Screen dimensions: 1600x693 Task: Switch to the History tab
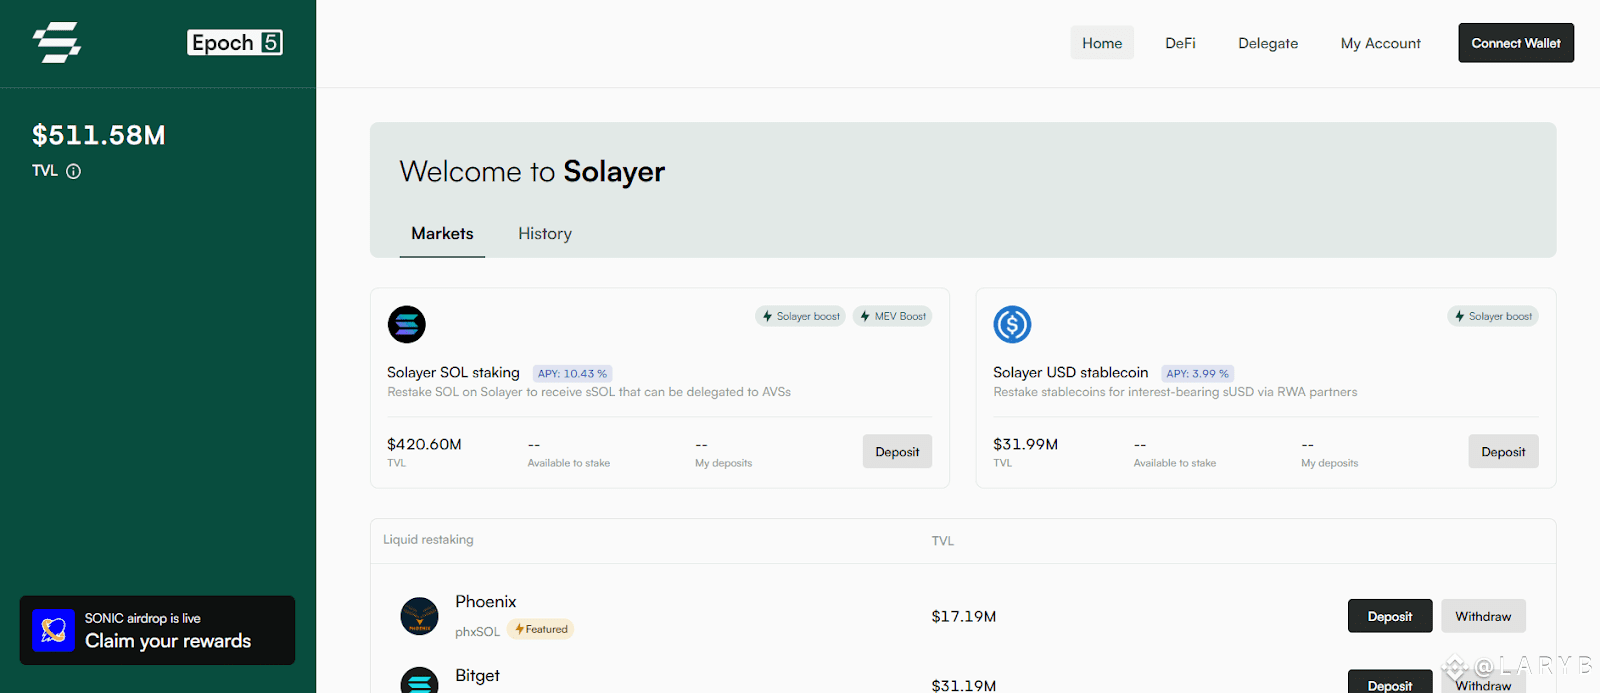[x=545, y=233]
